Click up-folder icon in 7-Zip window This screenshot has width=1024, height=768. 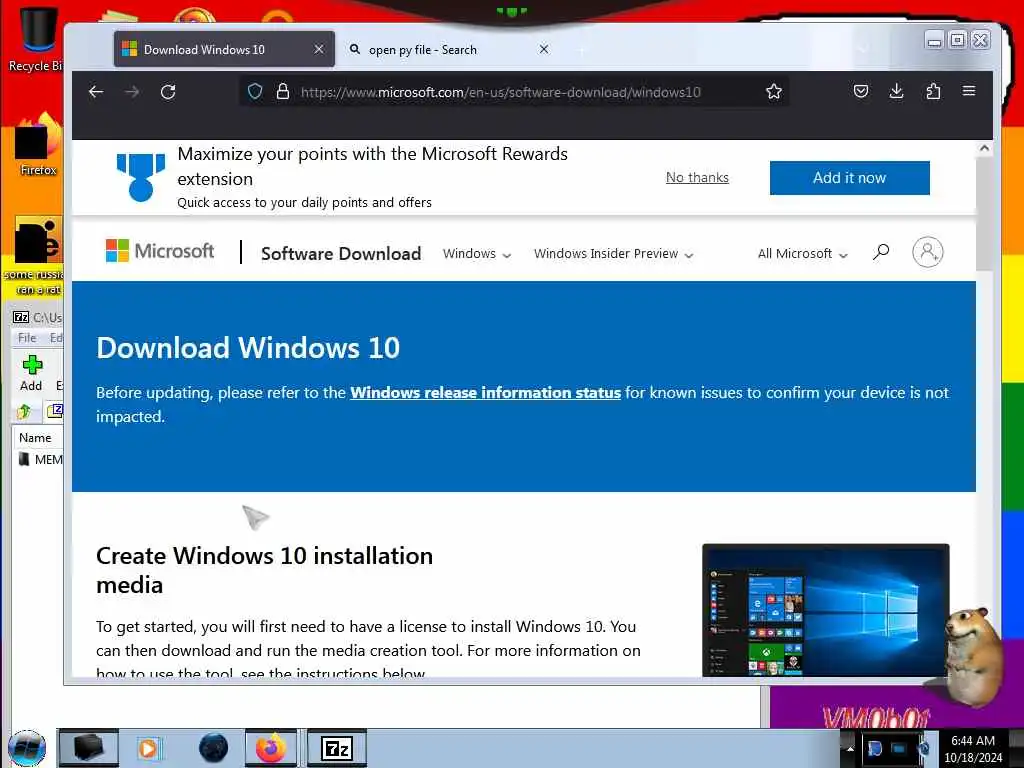point(24,411)
